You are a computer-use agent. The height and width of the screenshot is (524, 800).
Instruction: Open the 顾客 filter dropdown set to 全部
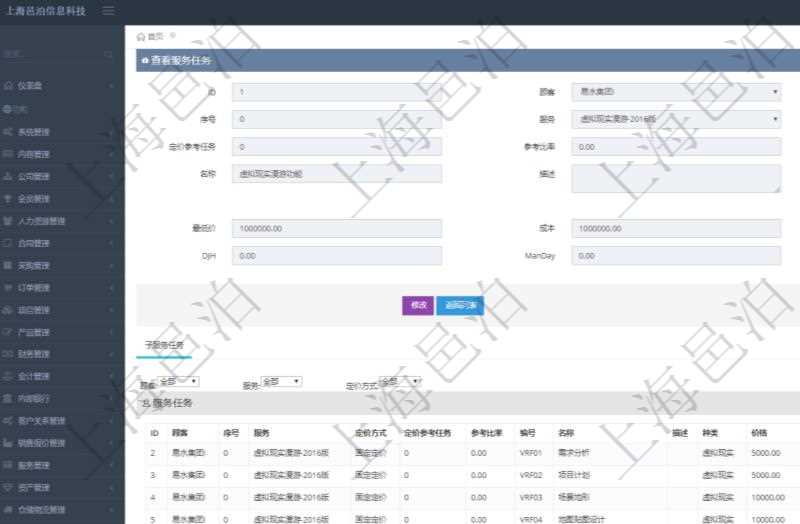tap(179, 382)
